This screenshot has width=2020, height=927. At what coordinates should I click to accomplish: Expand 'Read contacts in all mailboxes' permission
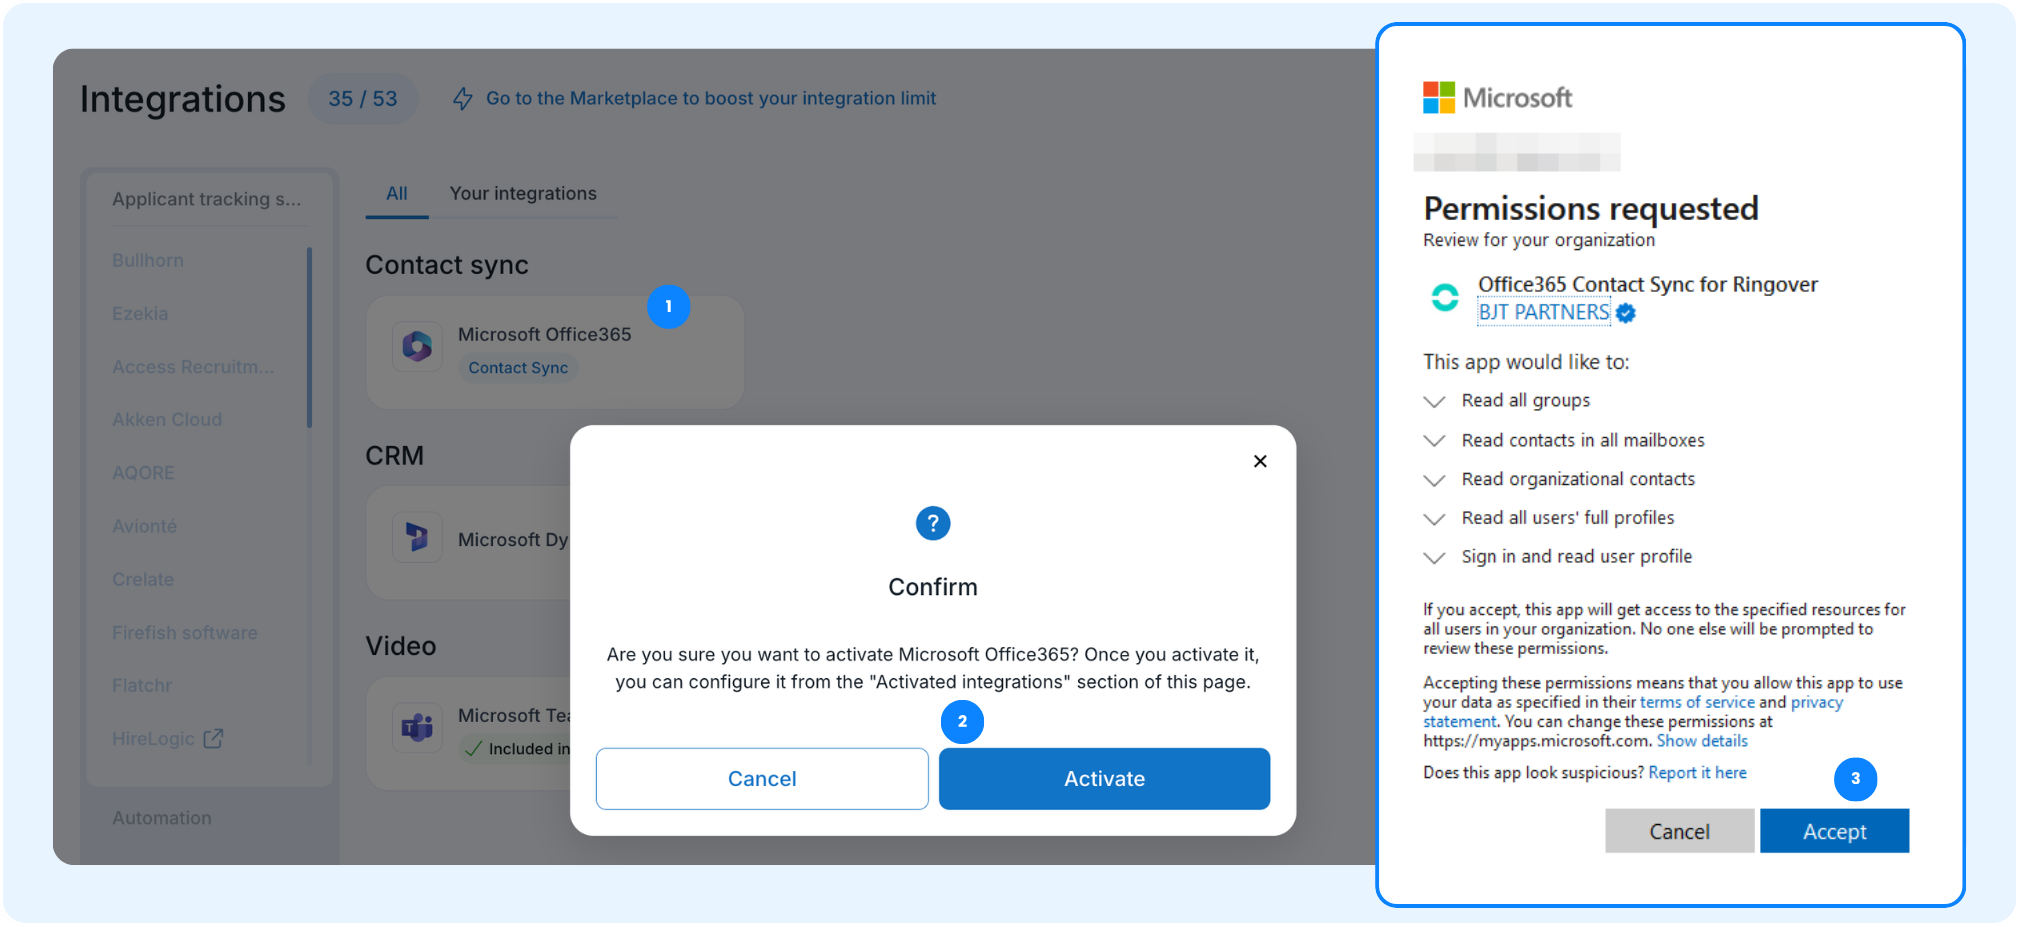1434,441
